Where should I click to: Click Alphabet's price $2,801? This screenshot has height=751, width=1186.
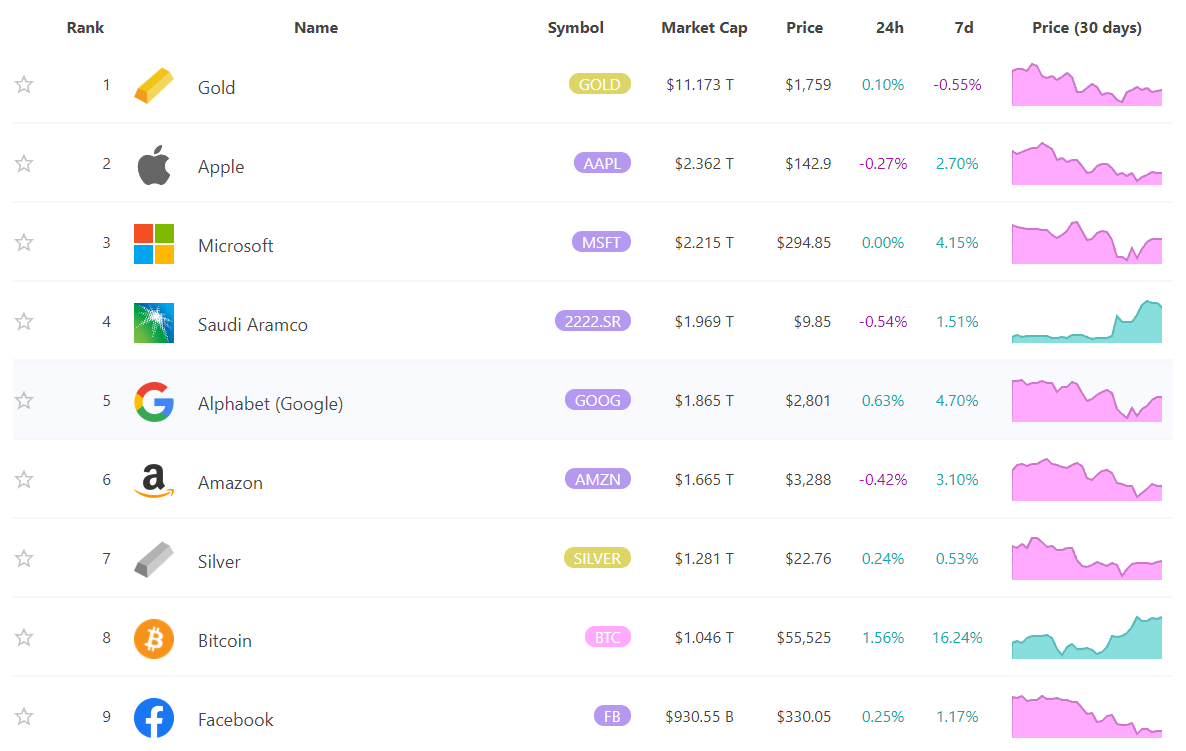point(808,401)
